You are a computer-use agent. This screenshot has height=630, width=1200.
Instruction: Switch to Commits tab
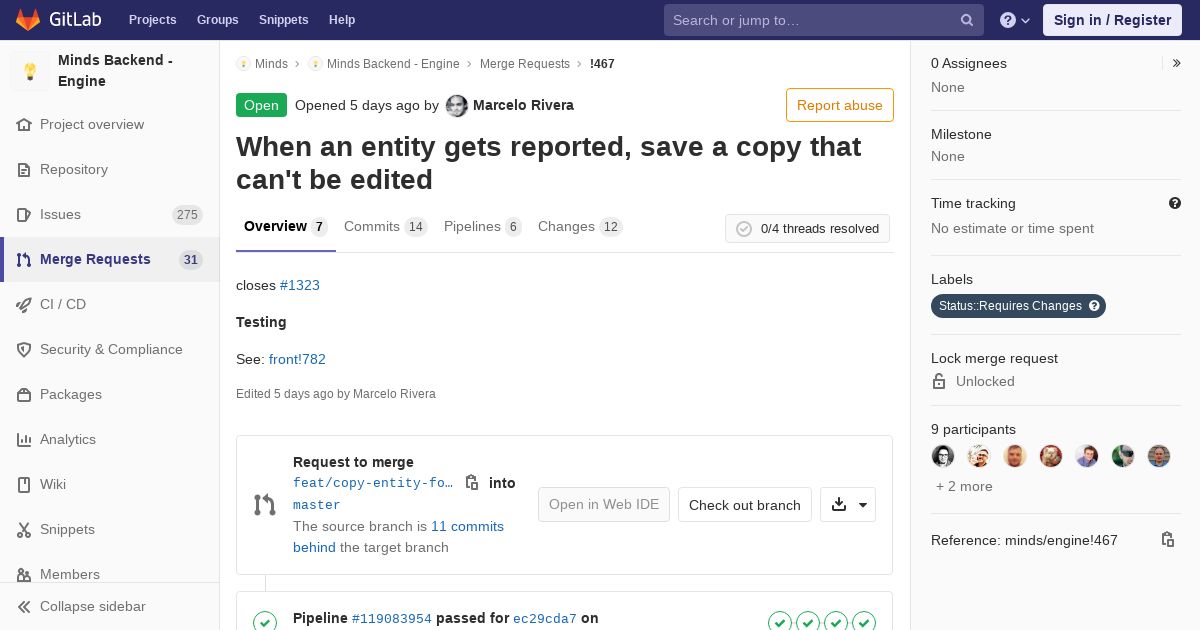coord(385,227)
